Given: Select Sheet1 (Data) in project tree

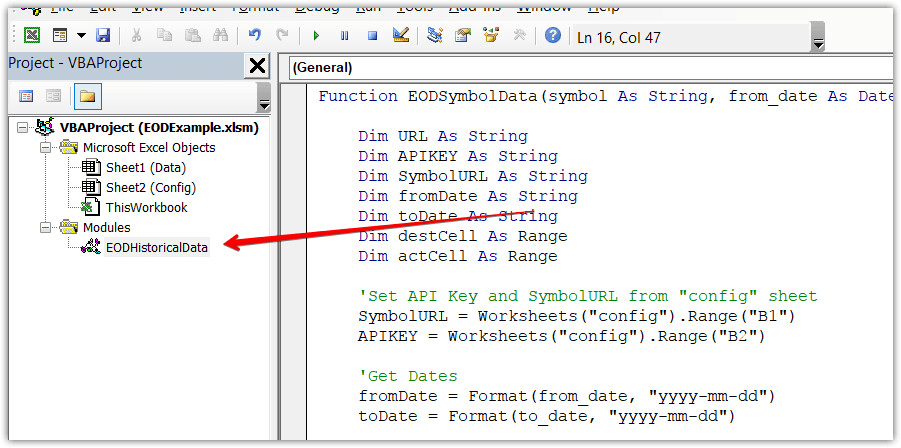Looking at the screenshot, I should coord(146,168).
